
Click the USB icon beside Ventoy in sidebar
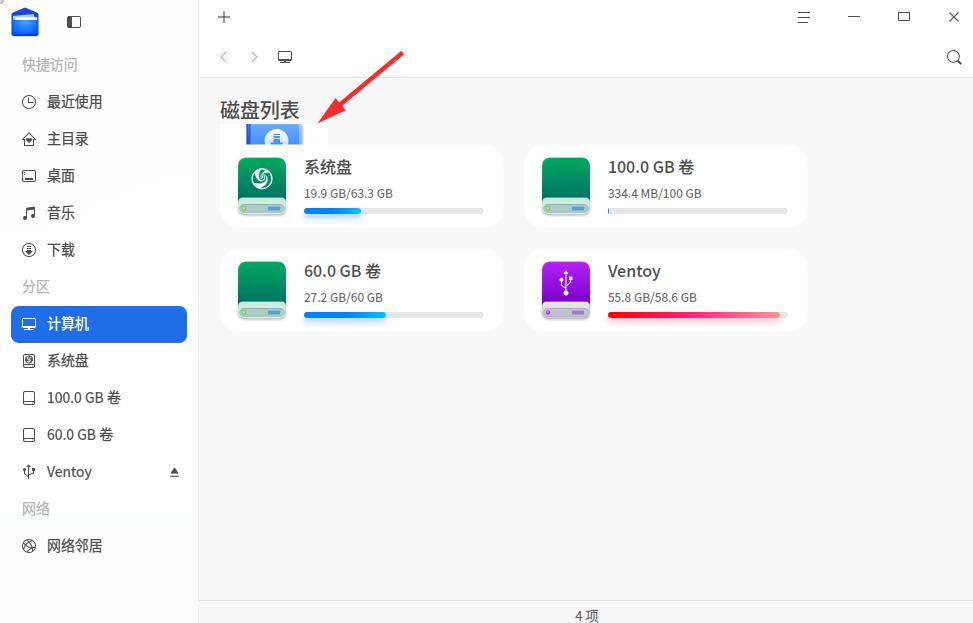29,472
